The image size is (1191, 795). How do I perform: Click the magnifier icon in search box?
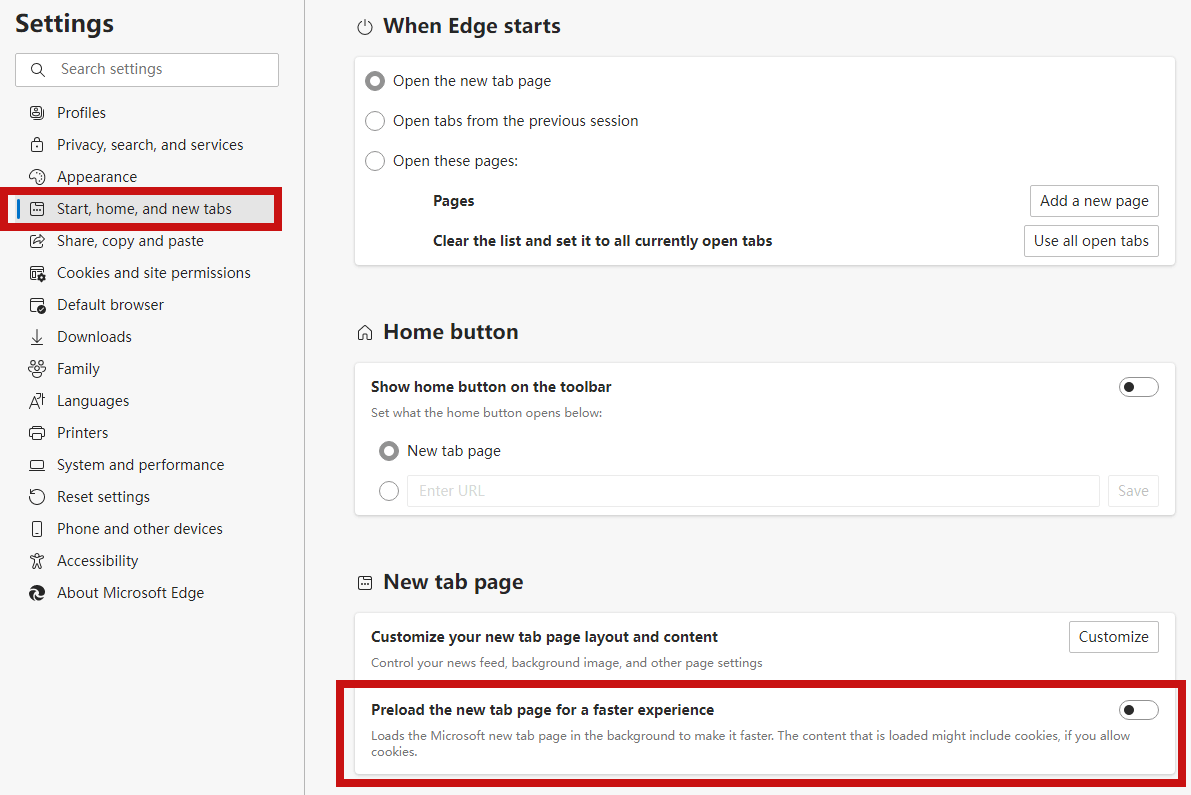[x=37, y=70]
